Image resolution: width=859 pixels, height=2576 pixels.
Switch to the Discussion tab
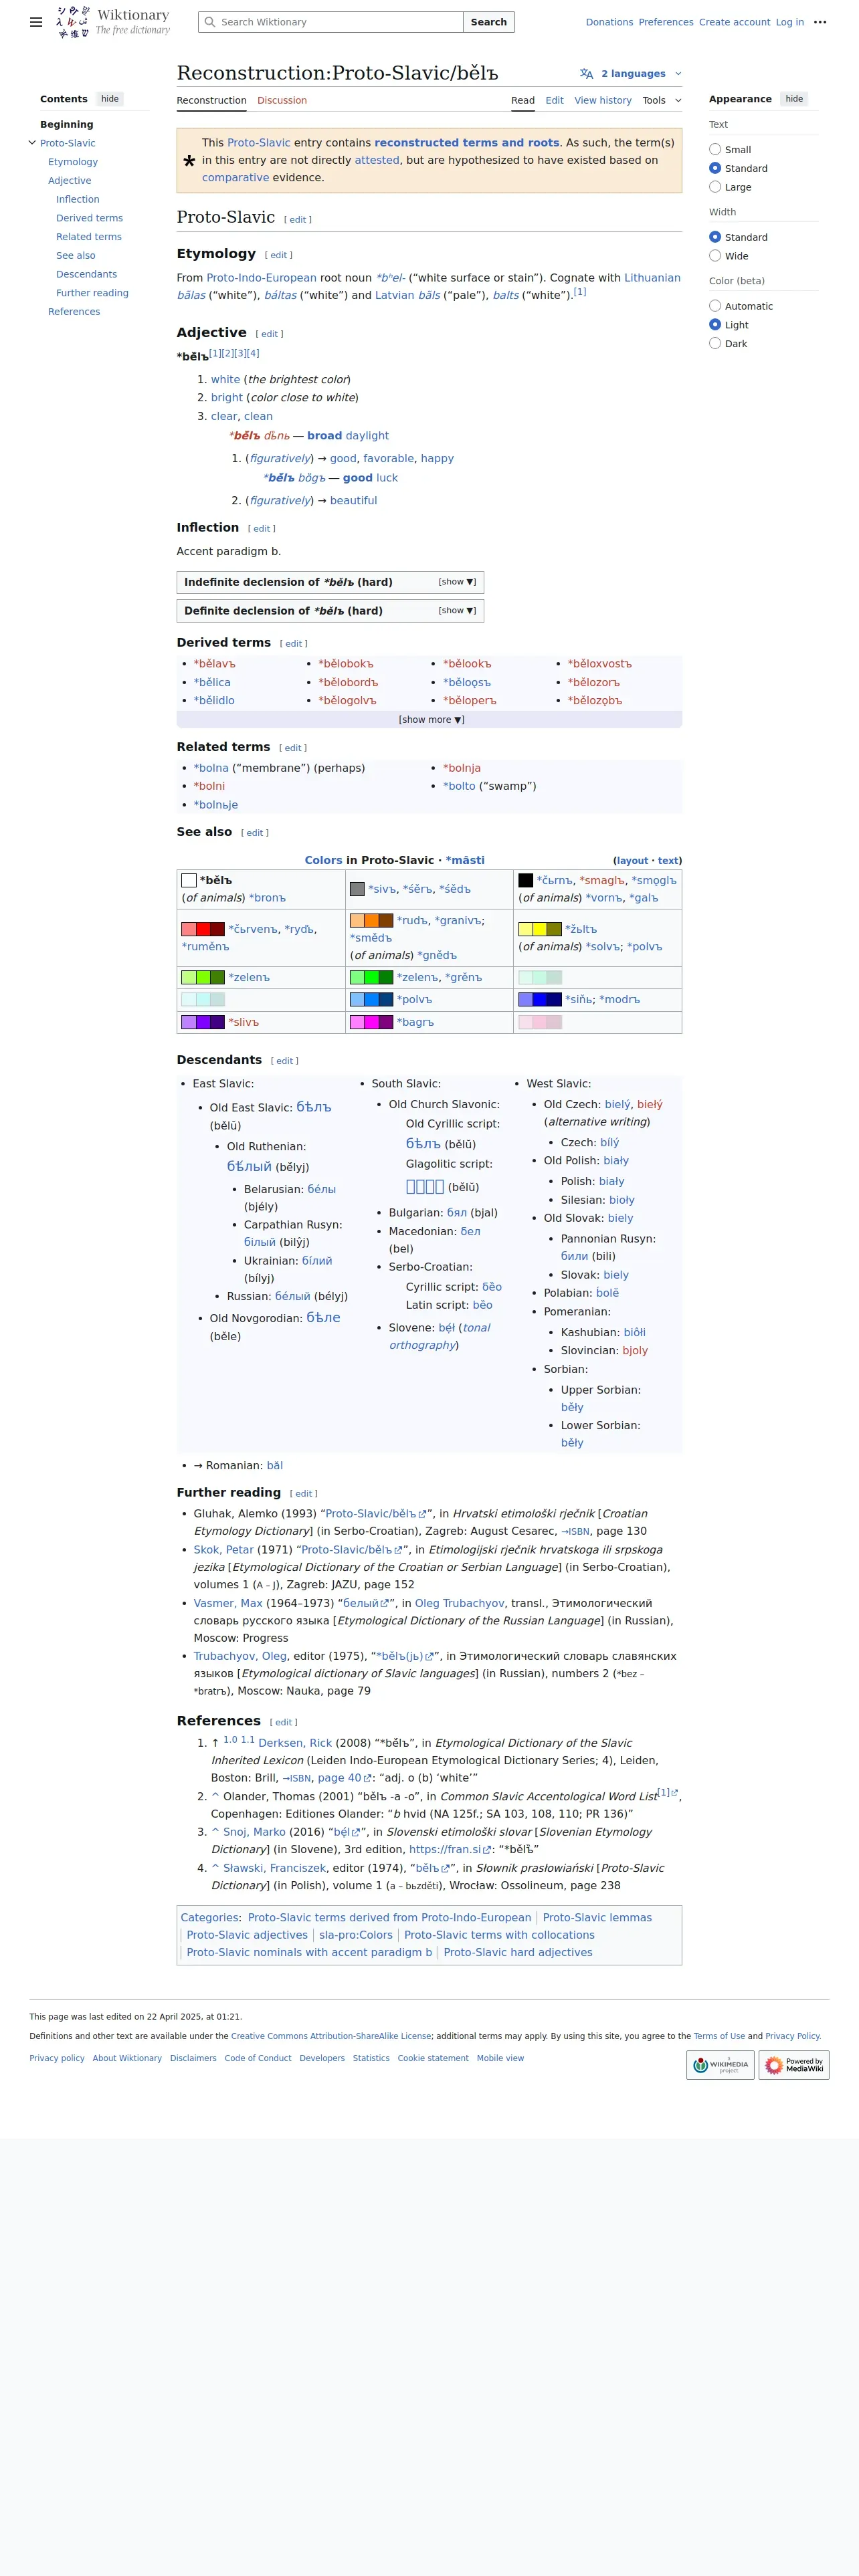tap(282, 100)
